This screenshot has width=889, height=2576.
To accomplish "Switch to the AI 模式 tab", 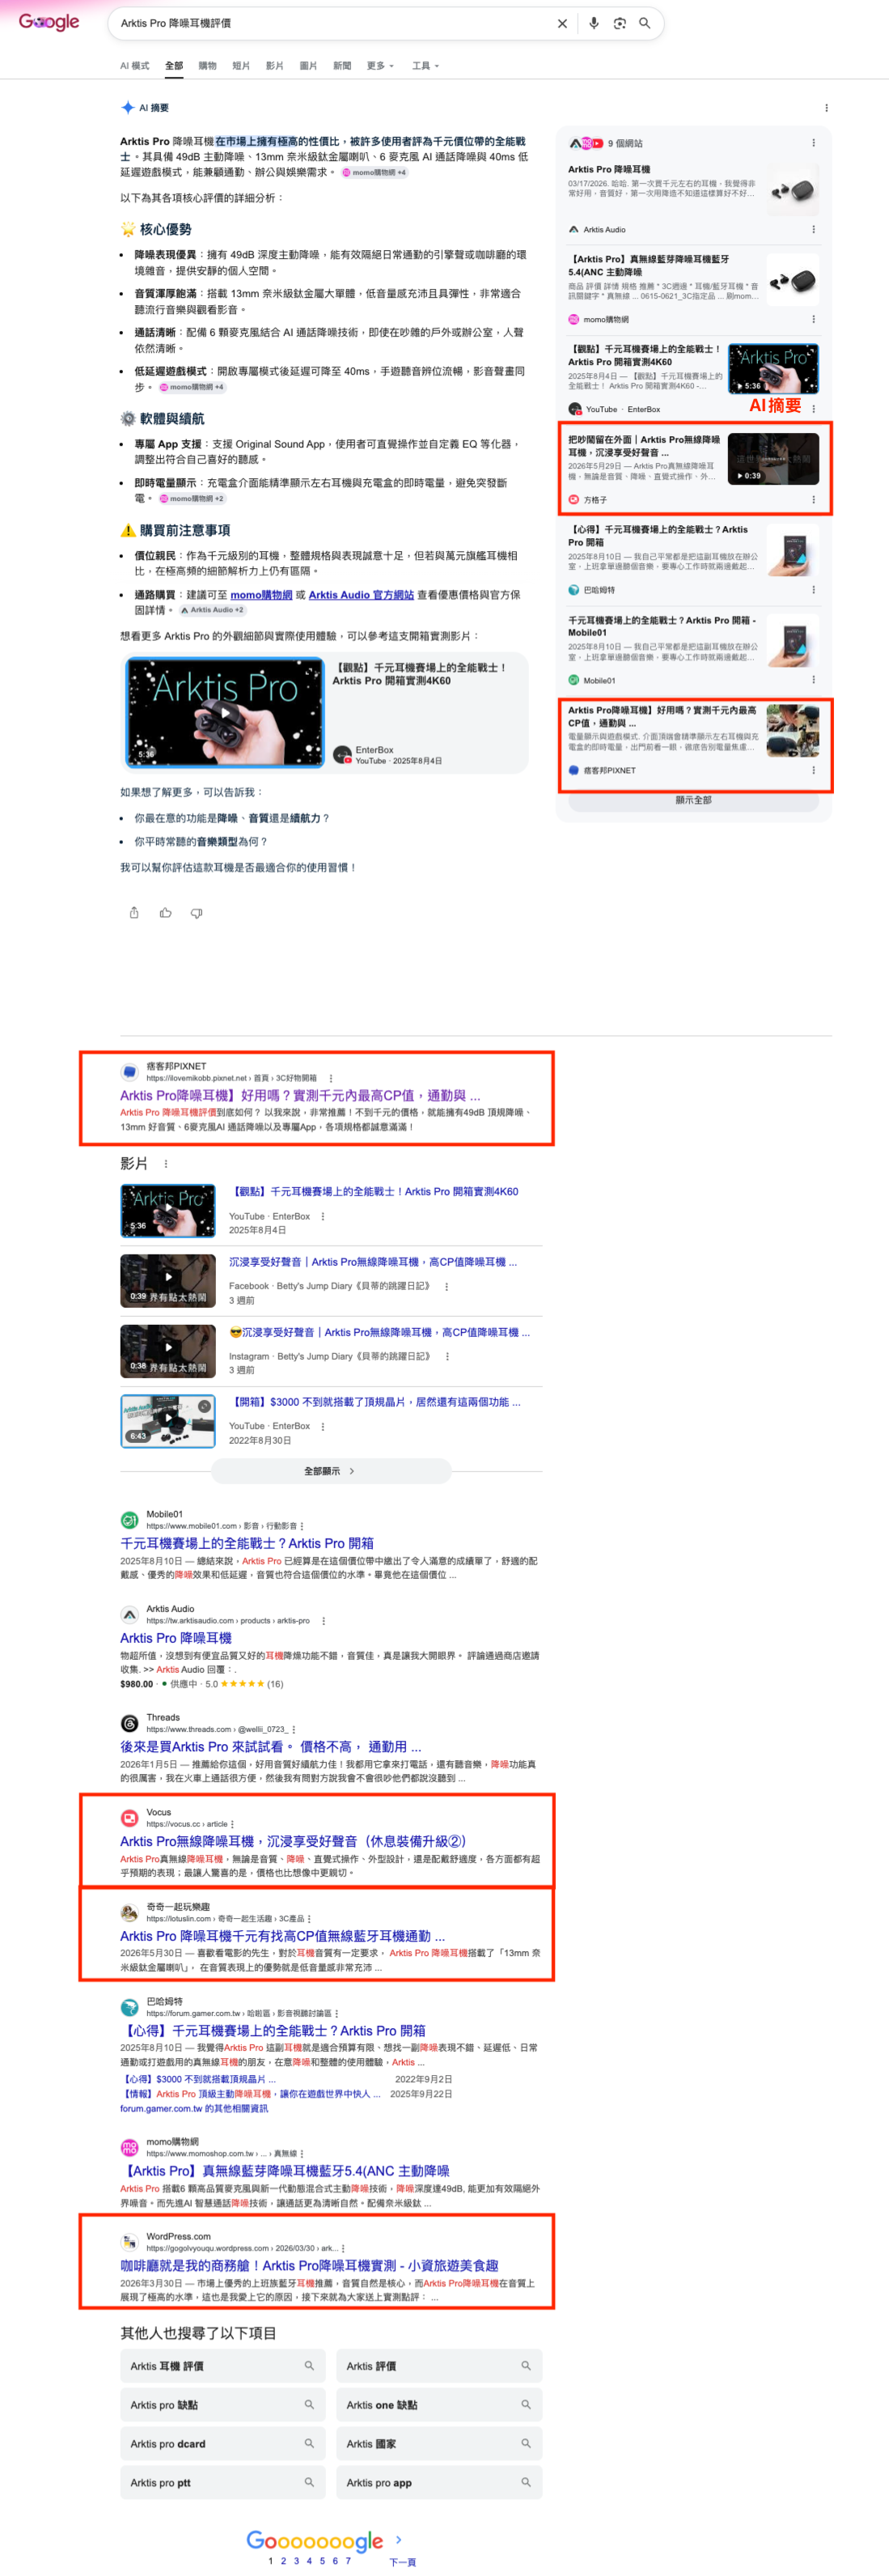I will point(134,66).
